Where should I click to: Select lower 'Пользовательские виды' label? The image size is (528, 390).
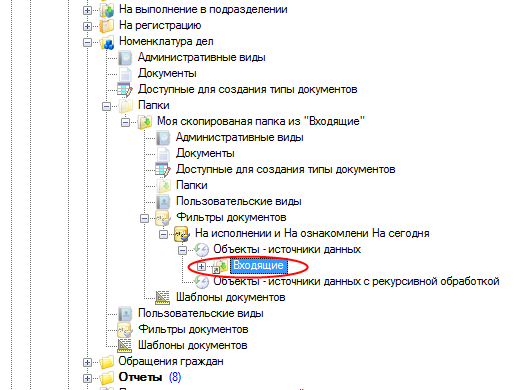(x=201, y=314)
